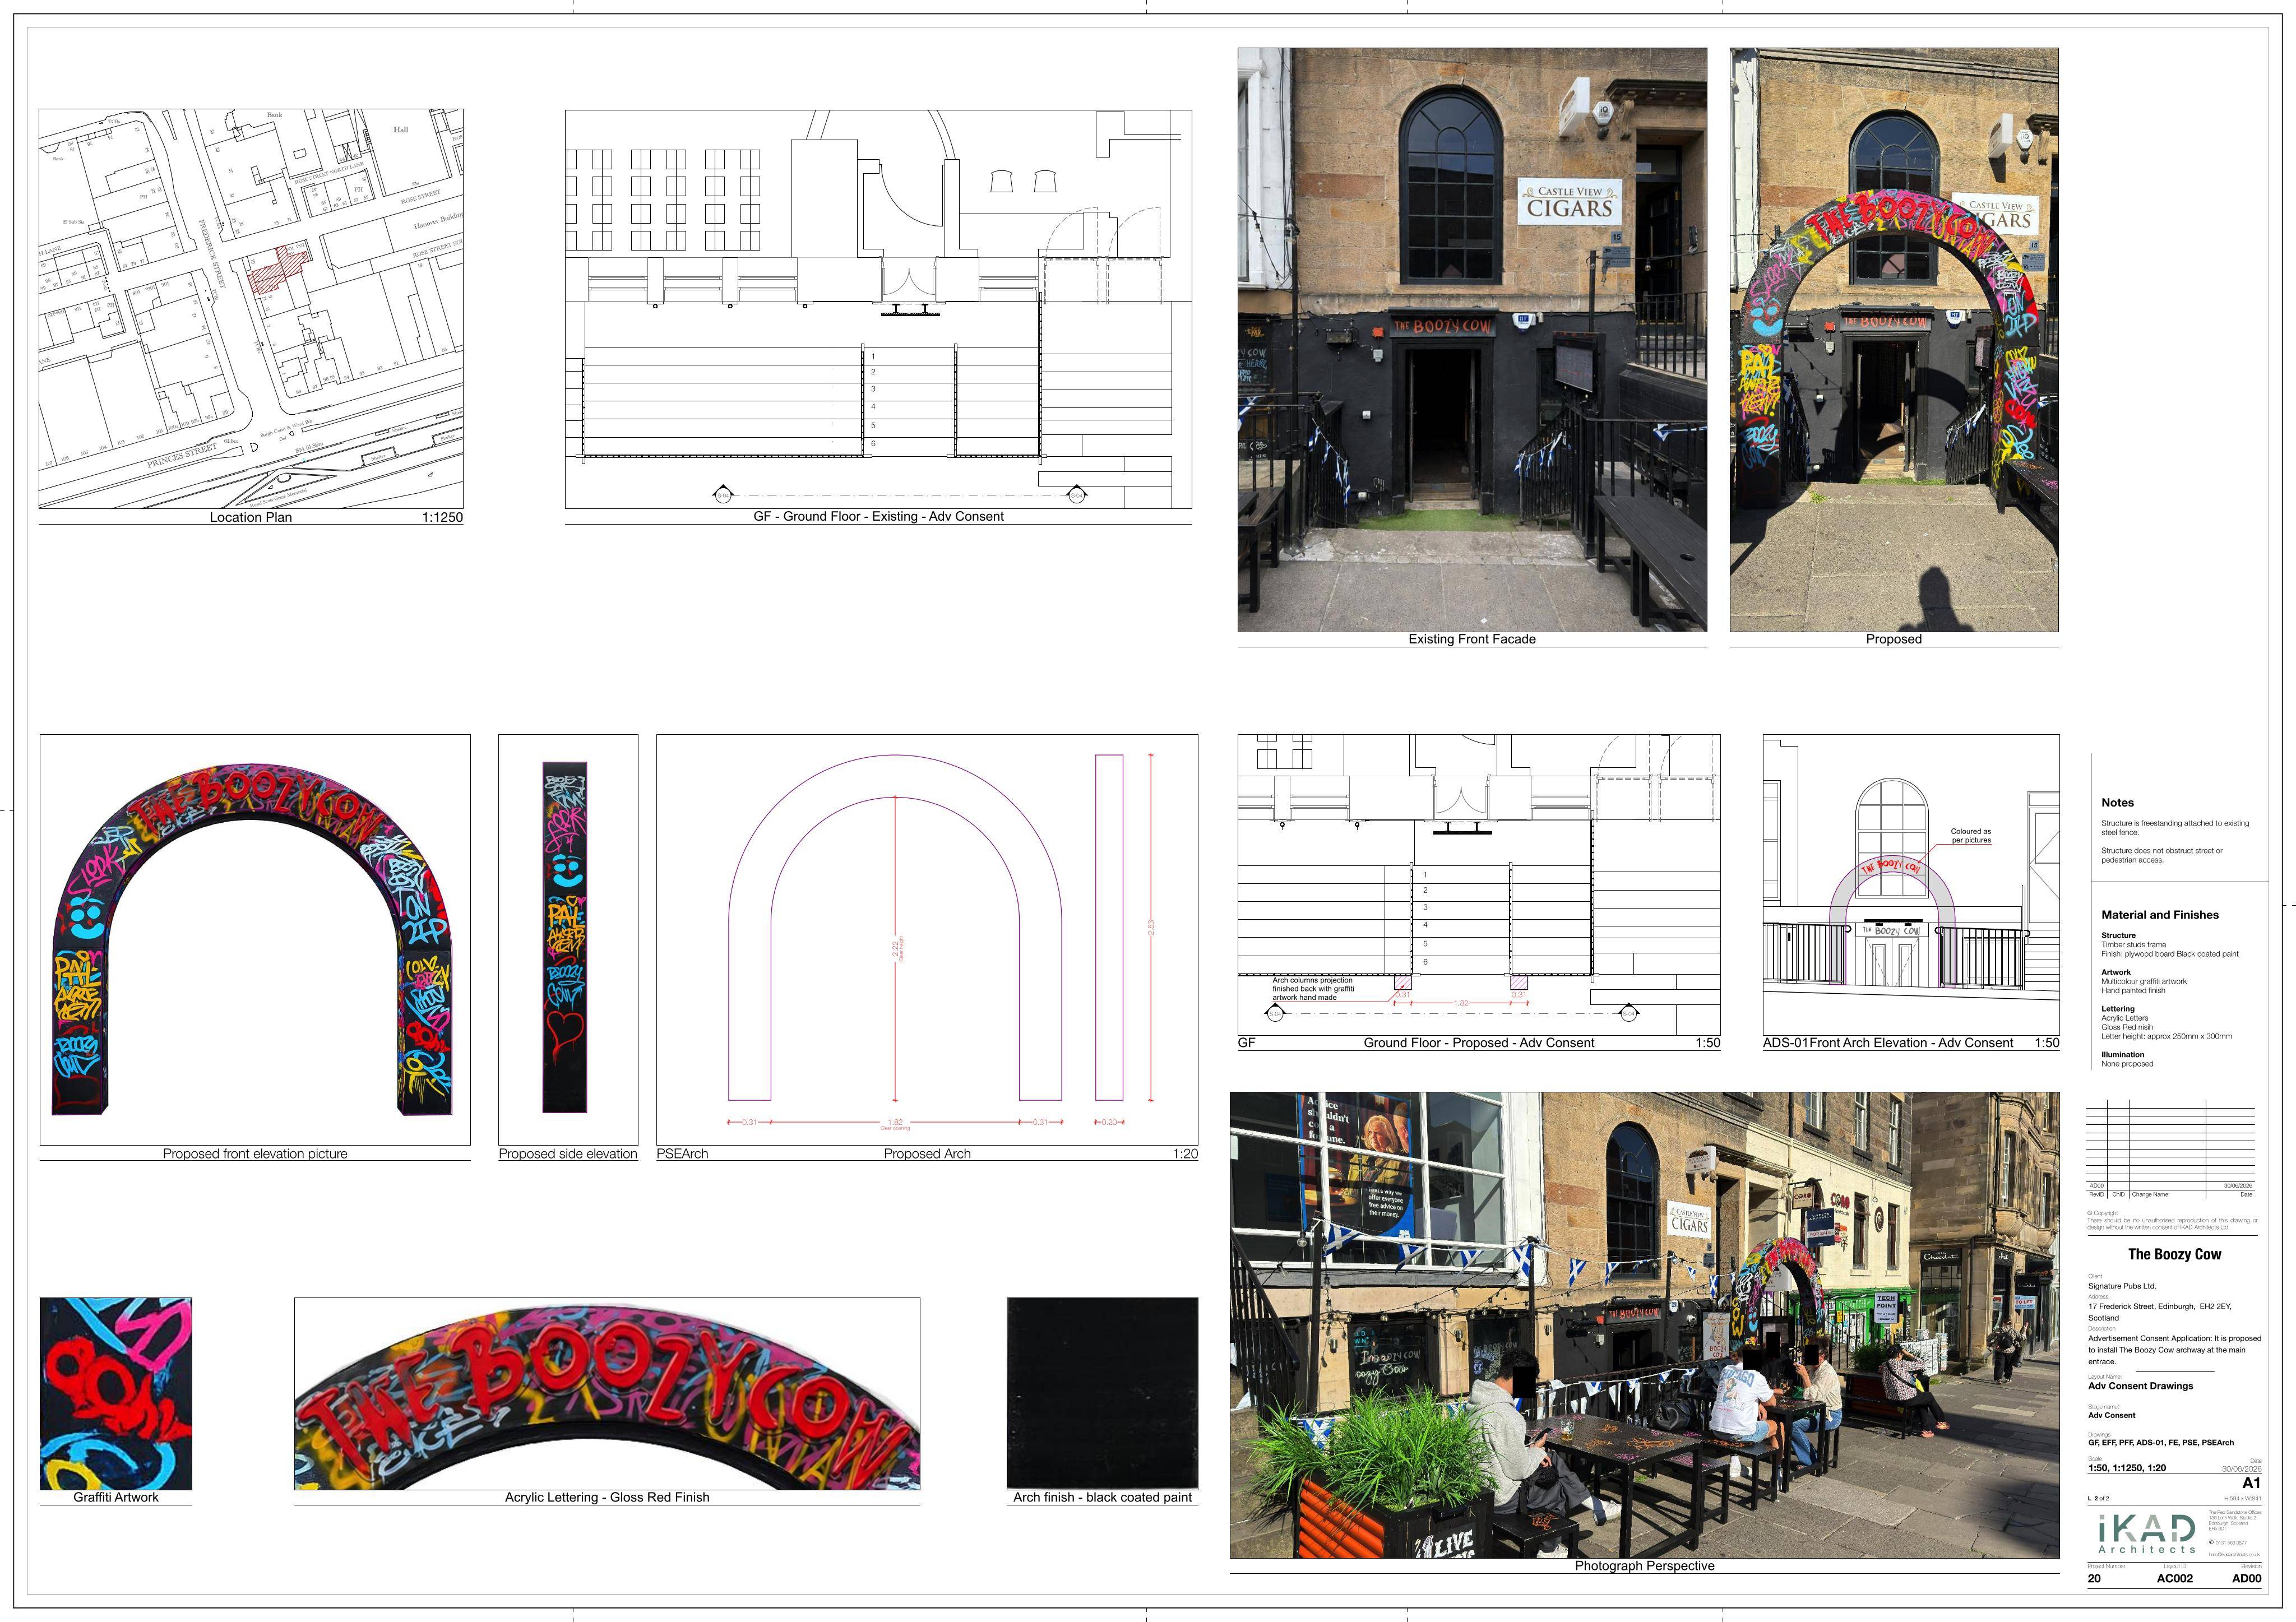Open the Existing Front Facade photo

1472,340
